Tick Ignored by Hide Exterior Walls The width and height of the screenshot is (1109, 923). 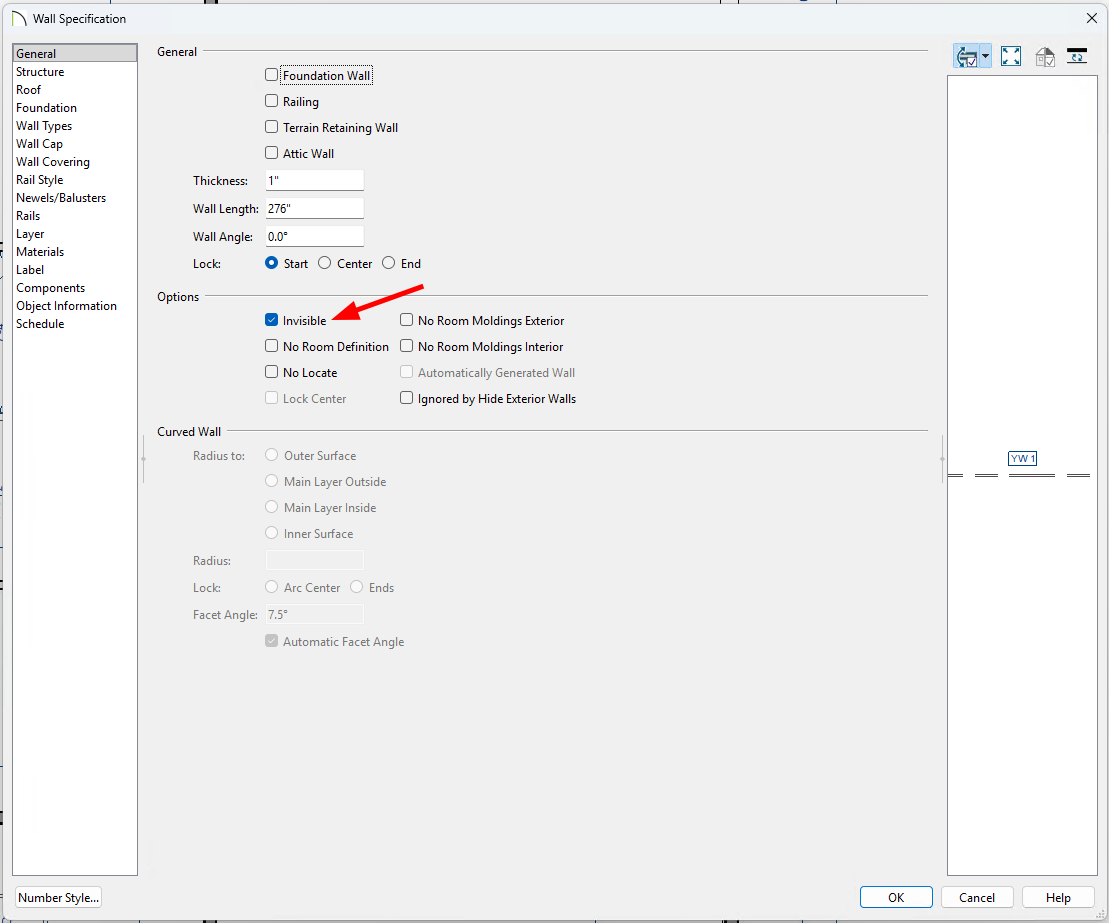click(x=406, y=399)
